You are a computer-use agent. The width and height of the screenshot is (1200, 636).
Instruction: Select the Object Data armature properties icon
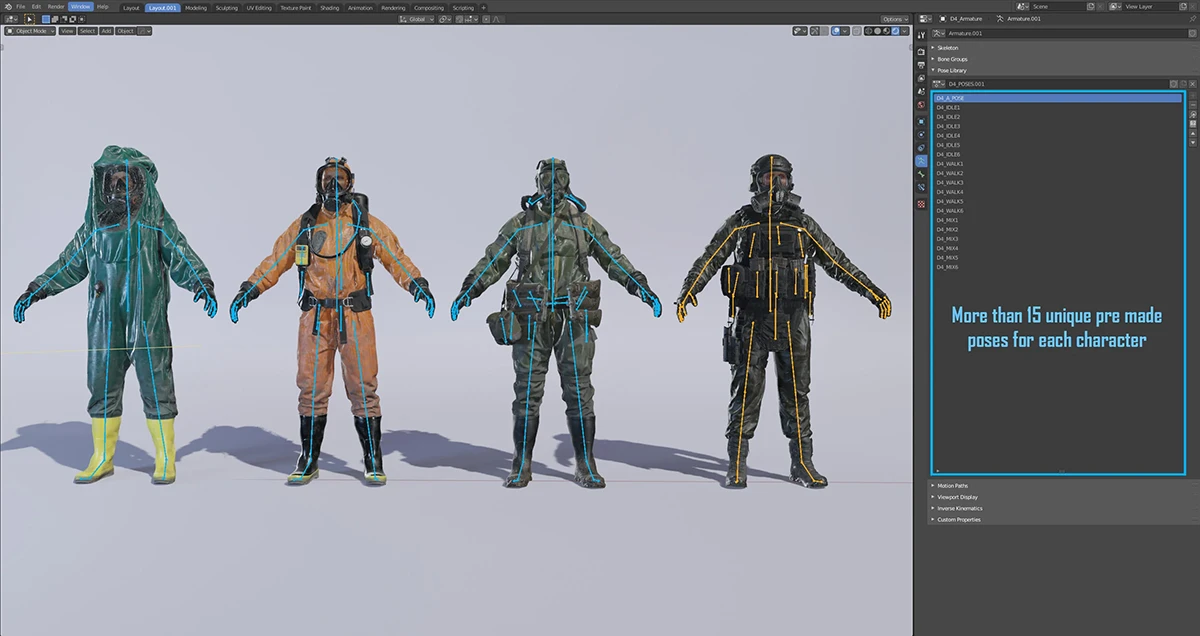click(x=921, y=160)
